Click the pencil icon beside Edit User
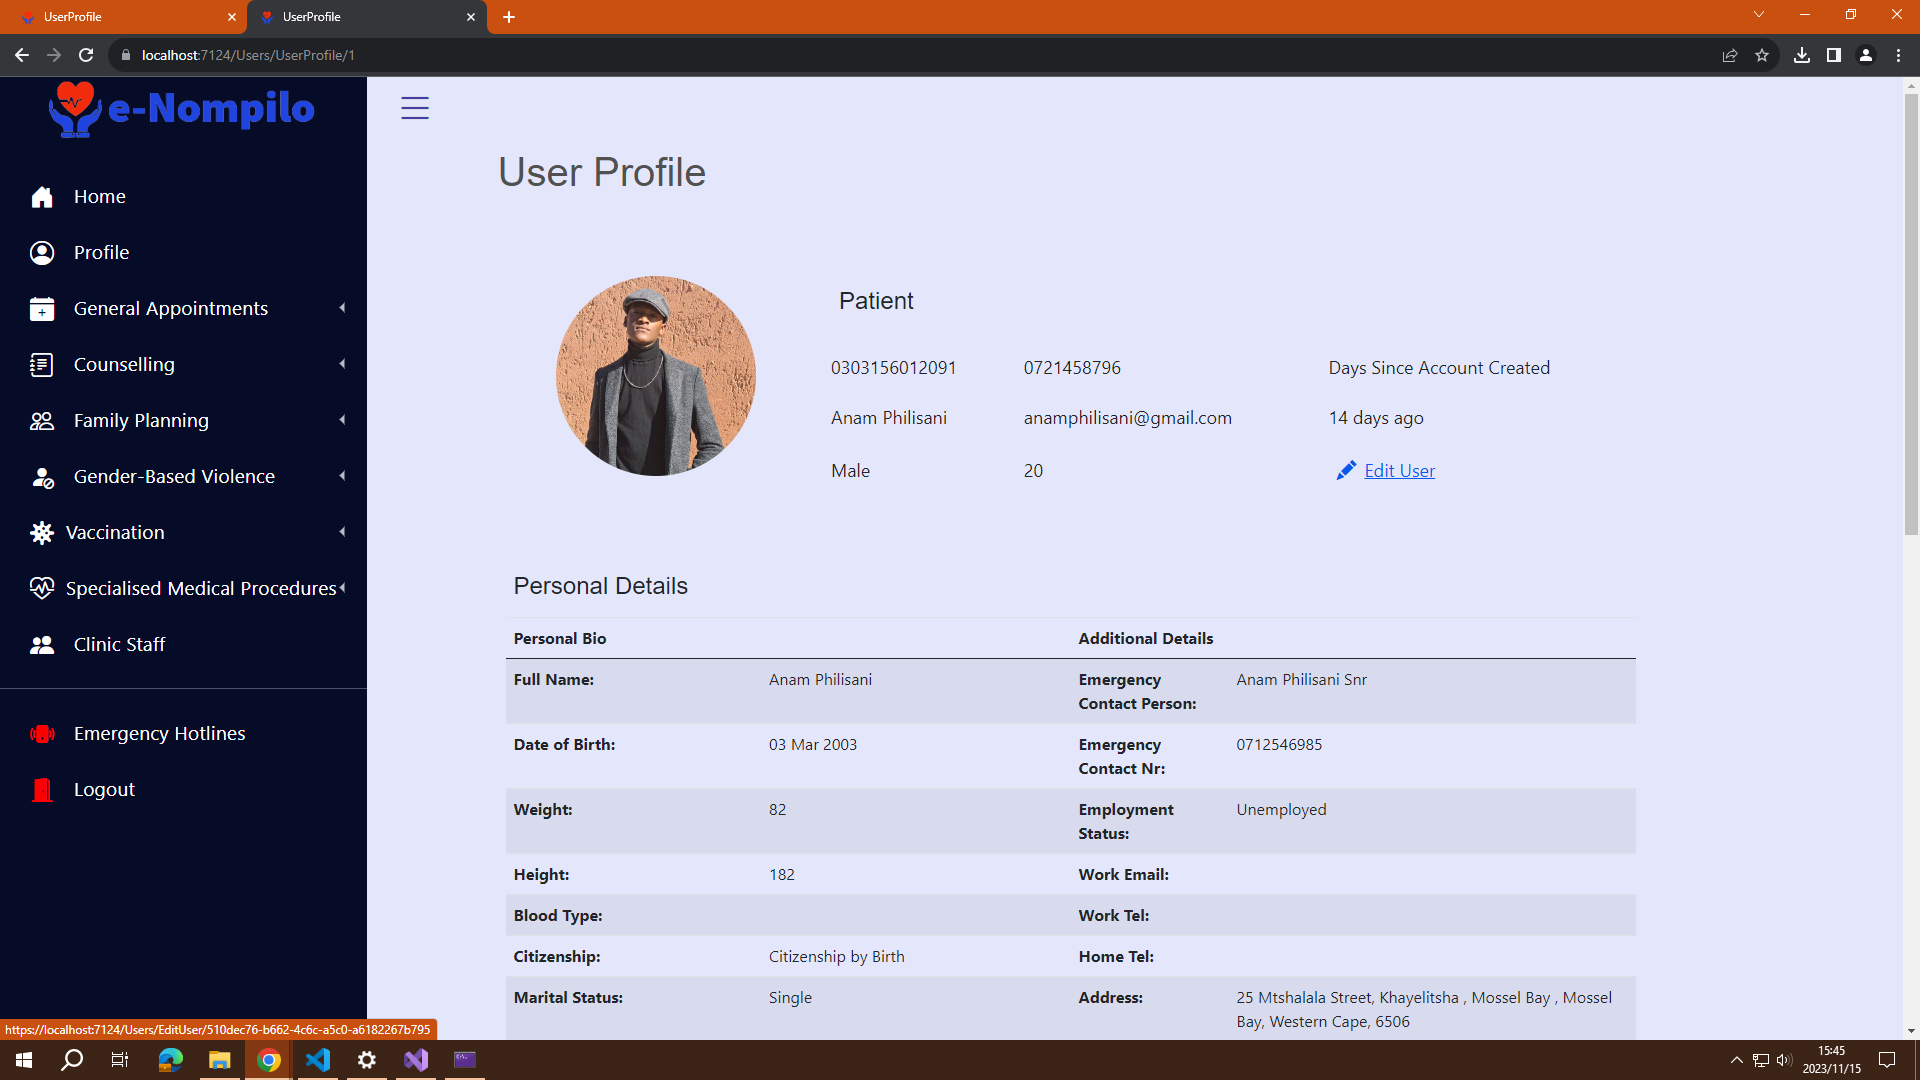The image size is (1920, 1080). coord(1346,470)
